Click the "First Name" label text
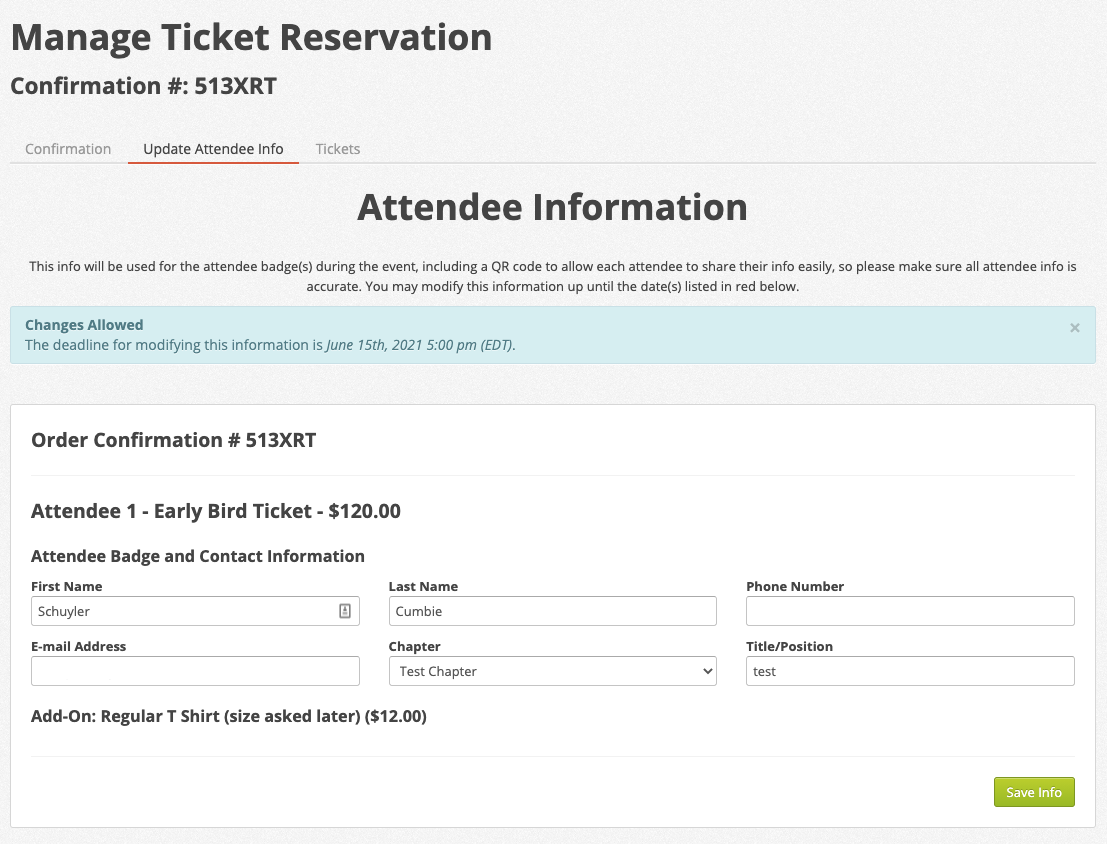 click(67, 586)
